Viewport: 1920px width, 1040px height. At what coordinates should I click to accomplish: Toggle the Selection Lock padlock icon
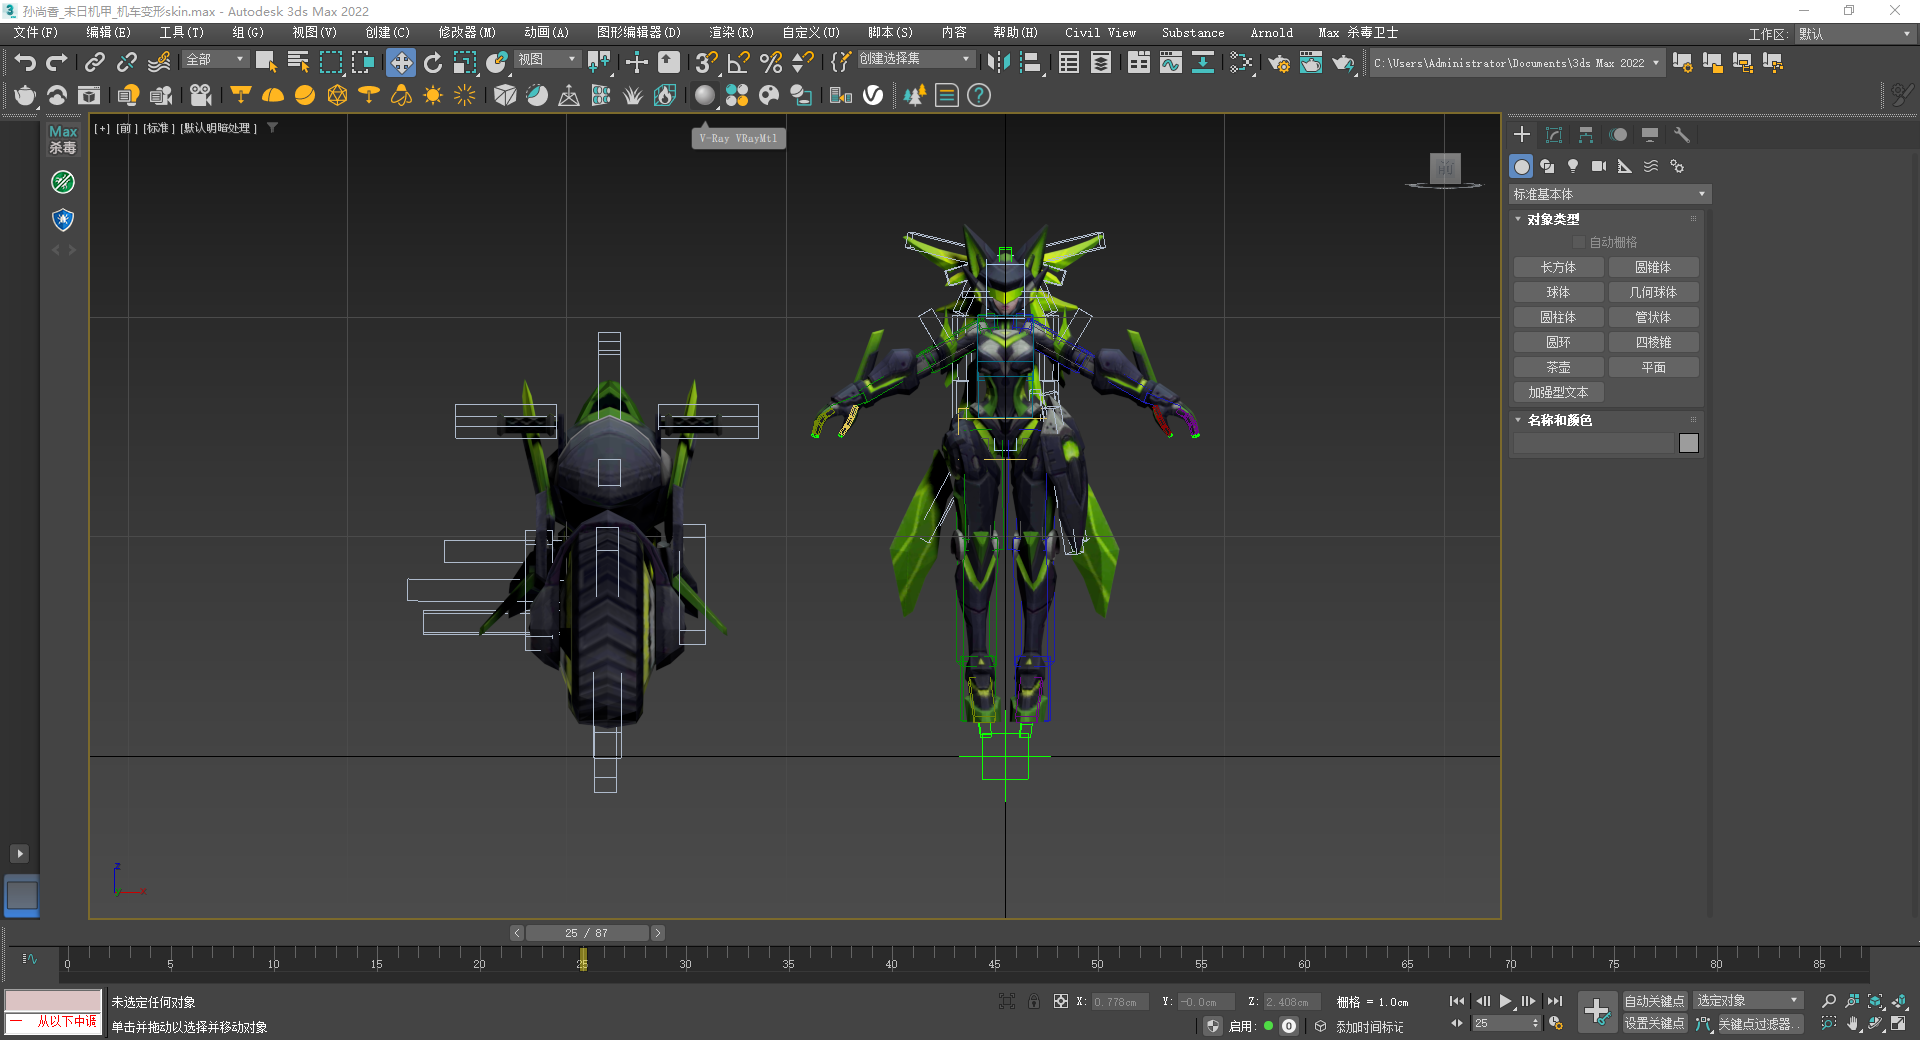click(x=1034, y=1001)
